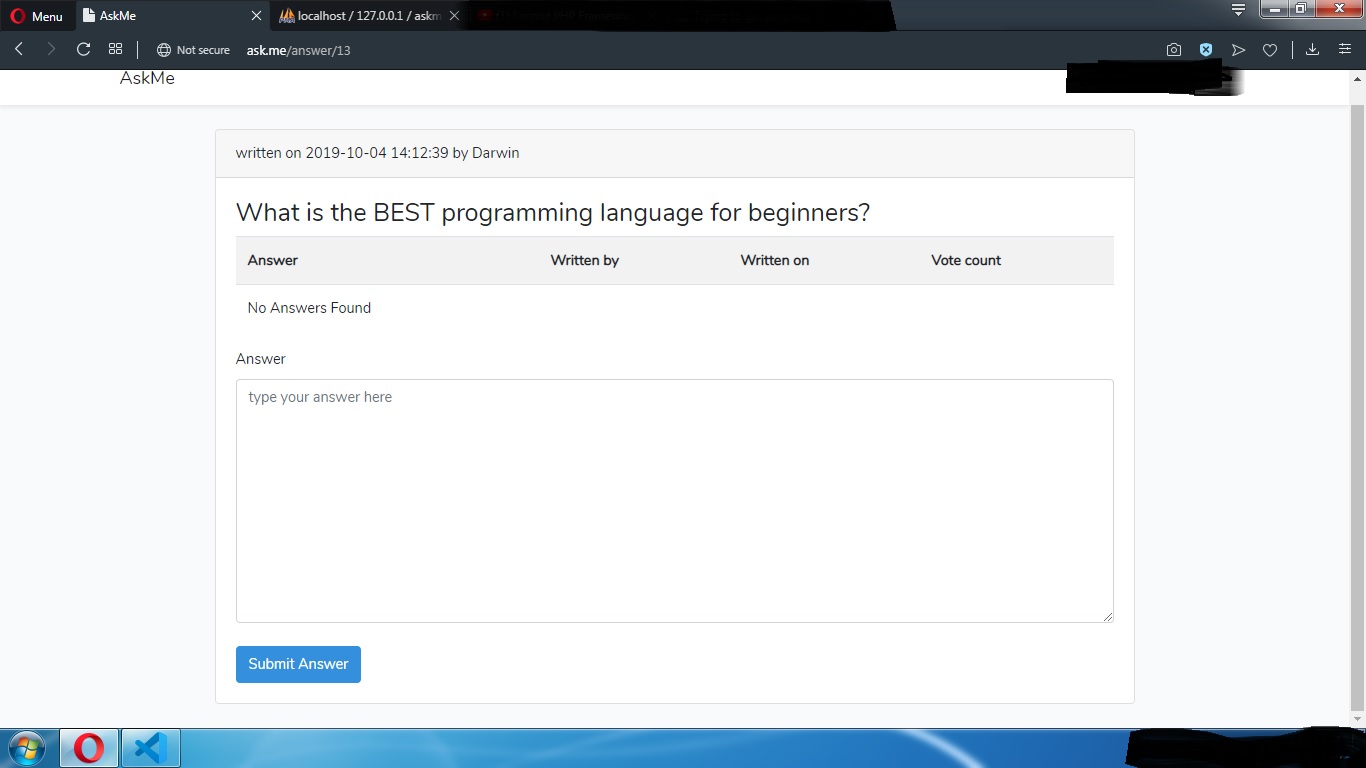
Task: Click the written on 2019-10-04 by Darwin text
Action: coord(377,153)
